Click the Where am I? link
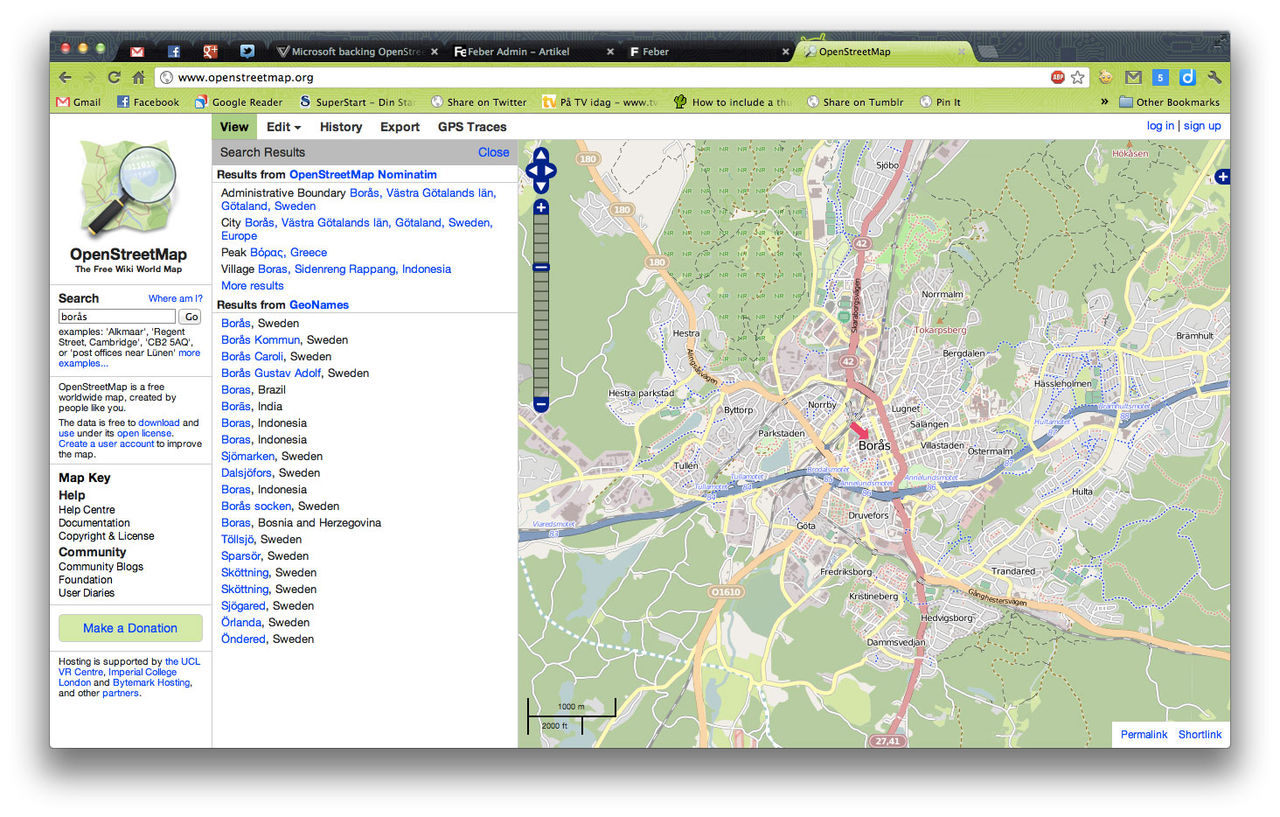The image size is (1280, 817). (x=175, y=298)
